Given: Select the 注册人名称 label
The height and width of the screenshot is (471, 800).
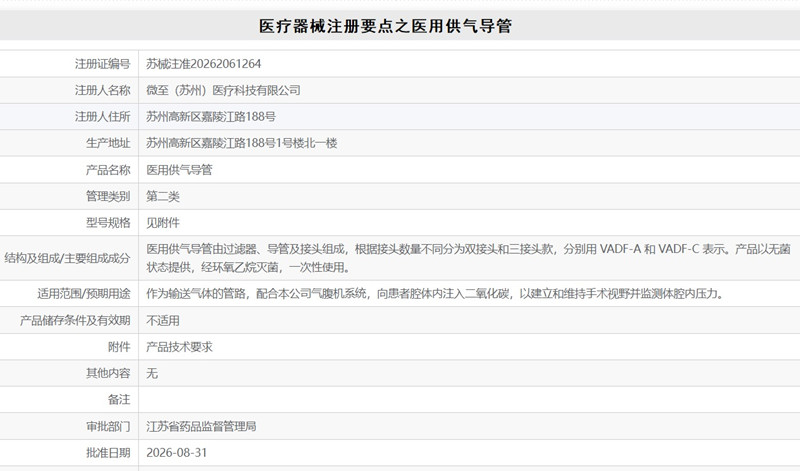Looking at the screenshot, I should [103, 90].
